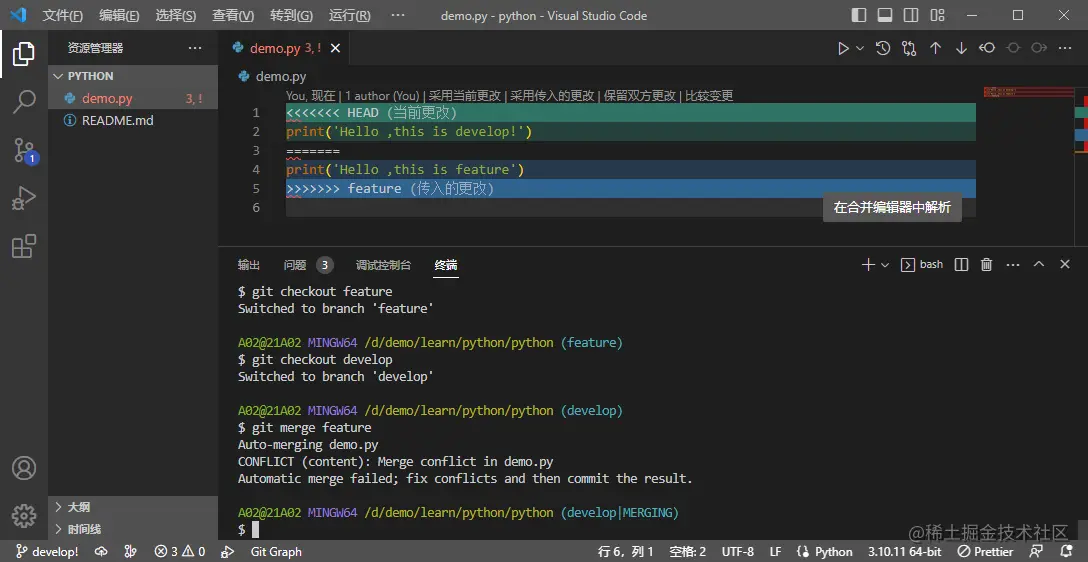Open Run and Debug view
1088x562 pixels.
(x=24, y=199)
